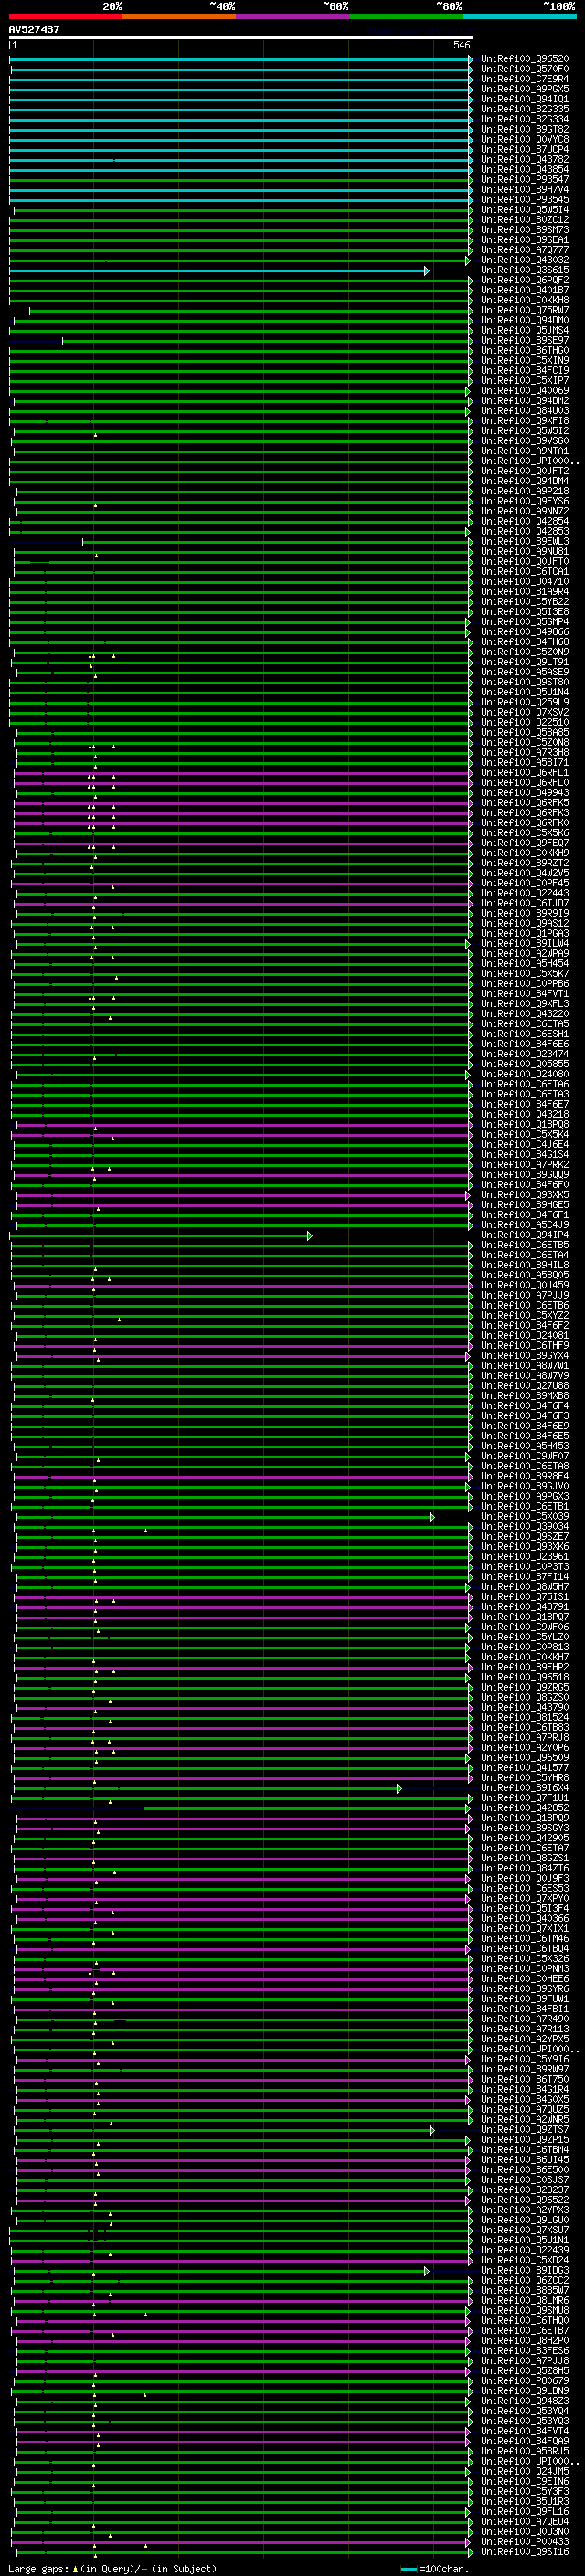The width and height of the screenshot is (585, 2576).
Task: Click the purple alignment bar for Q6RFL1
Action: [x=243, y=773]
